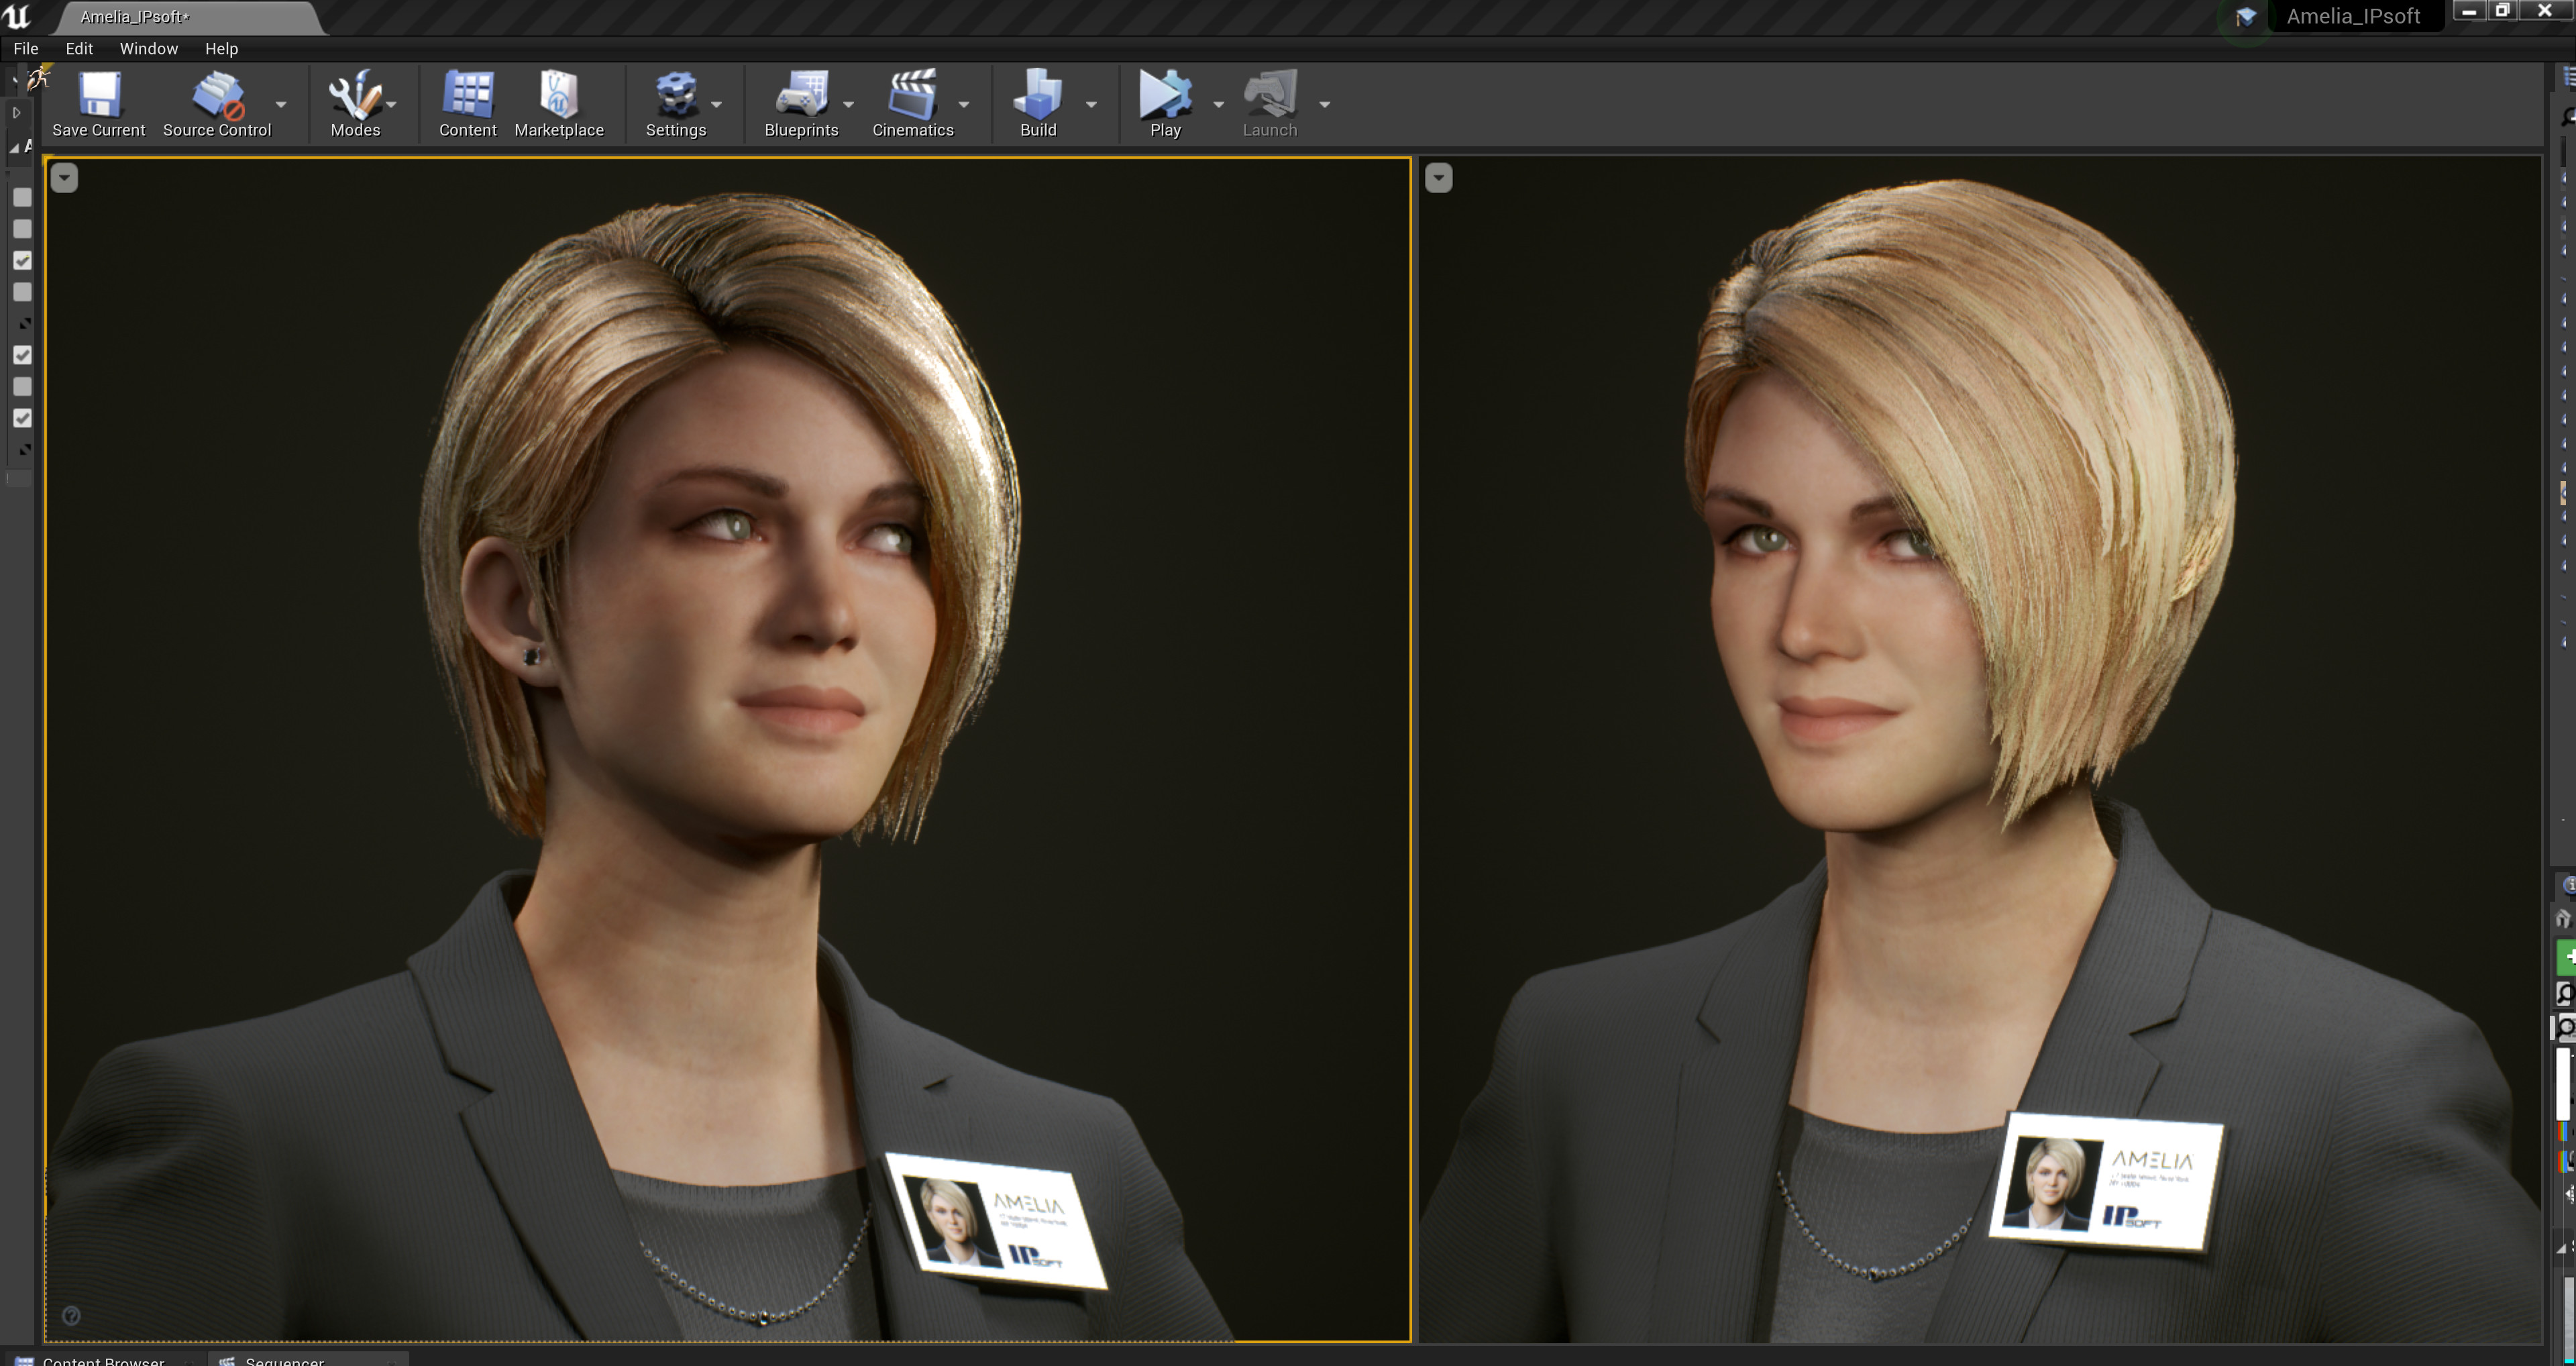
Task: Click the Amelia_IPsoft project name label
Action: click(x=2353, y=16)
